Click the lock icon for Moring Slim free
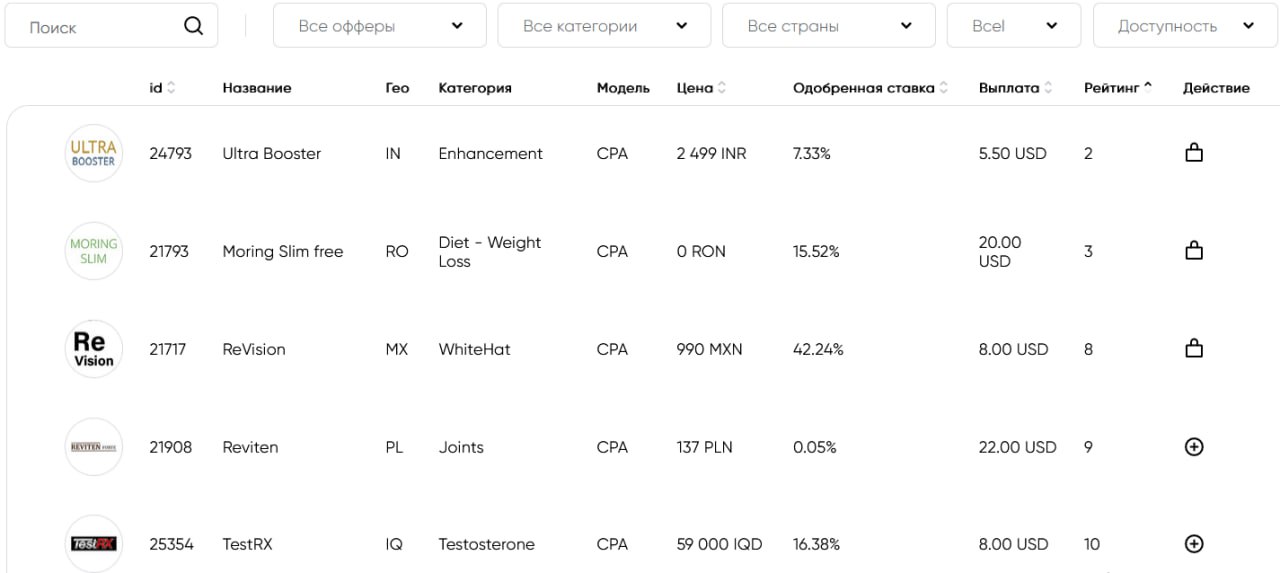 [1193, 251]
